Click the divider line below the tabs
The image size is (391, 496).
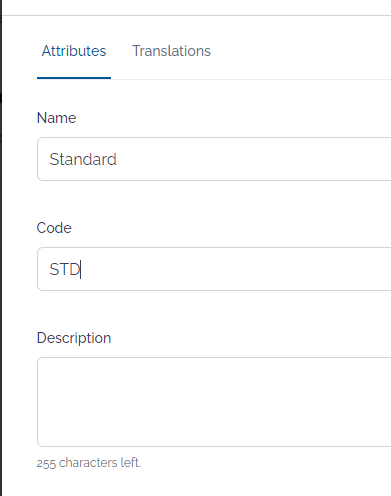click(251, 79)
